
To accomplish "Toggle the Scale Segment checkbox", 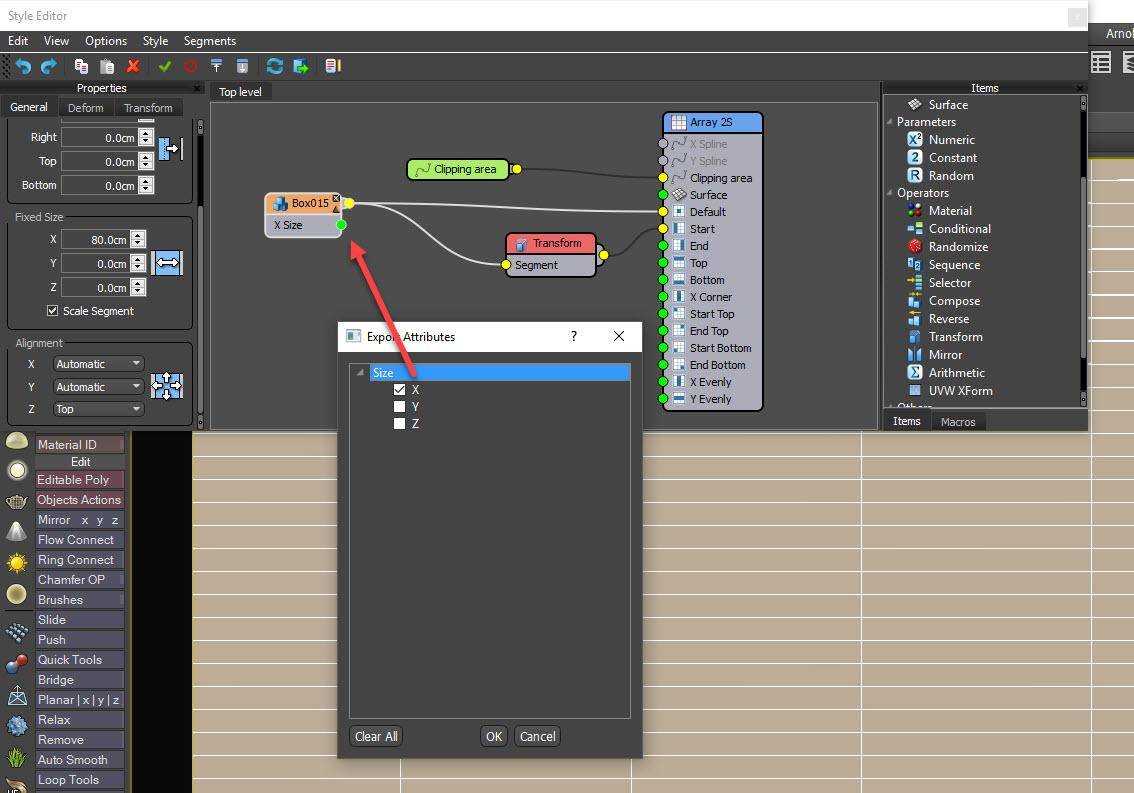I will click(53, 311).
